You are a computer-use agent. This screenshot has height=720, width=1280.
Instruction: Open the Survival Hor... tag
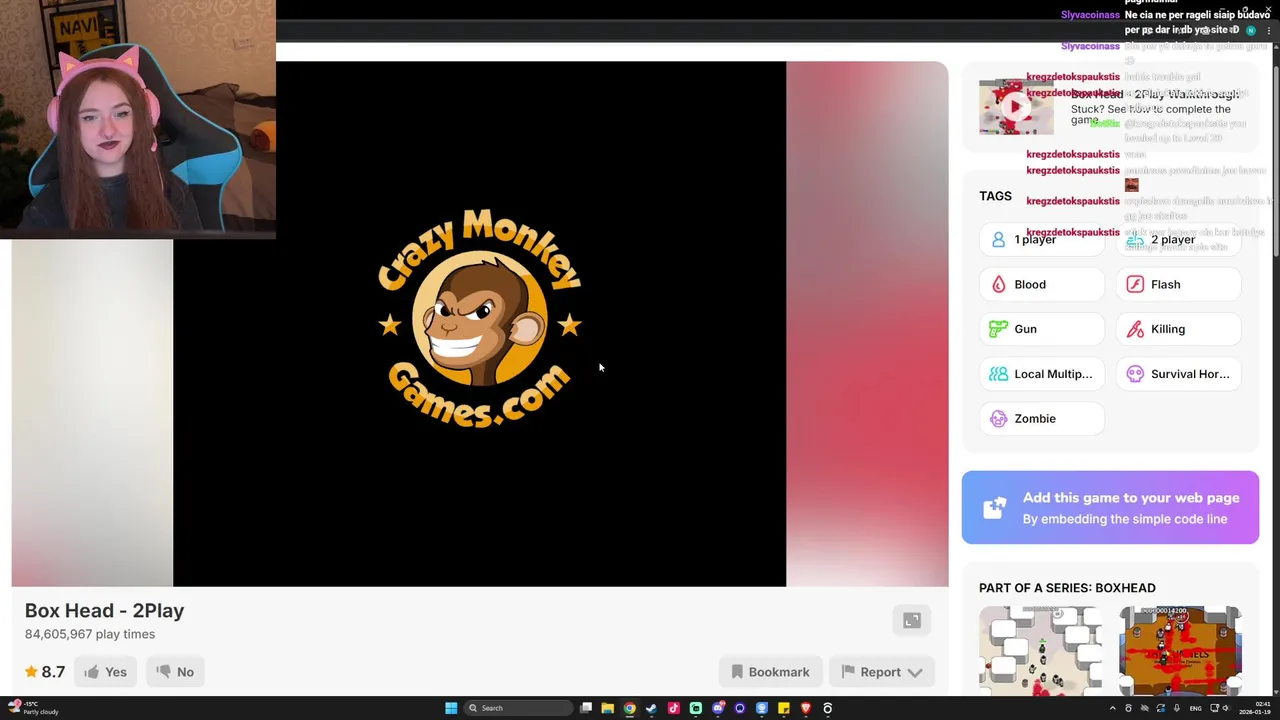1178,374
